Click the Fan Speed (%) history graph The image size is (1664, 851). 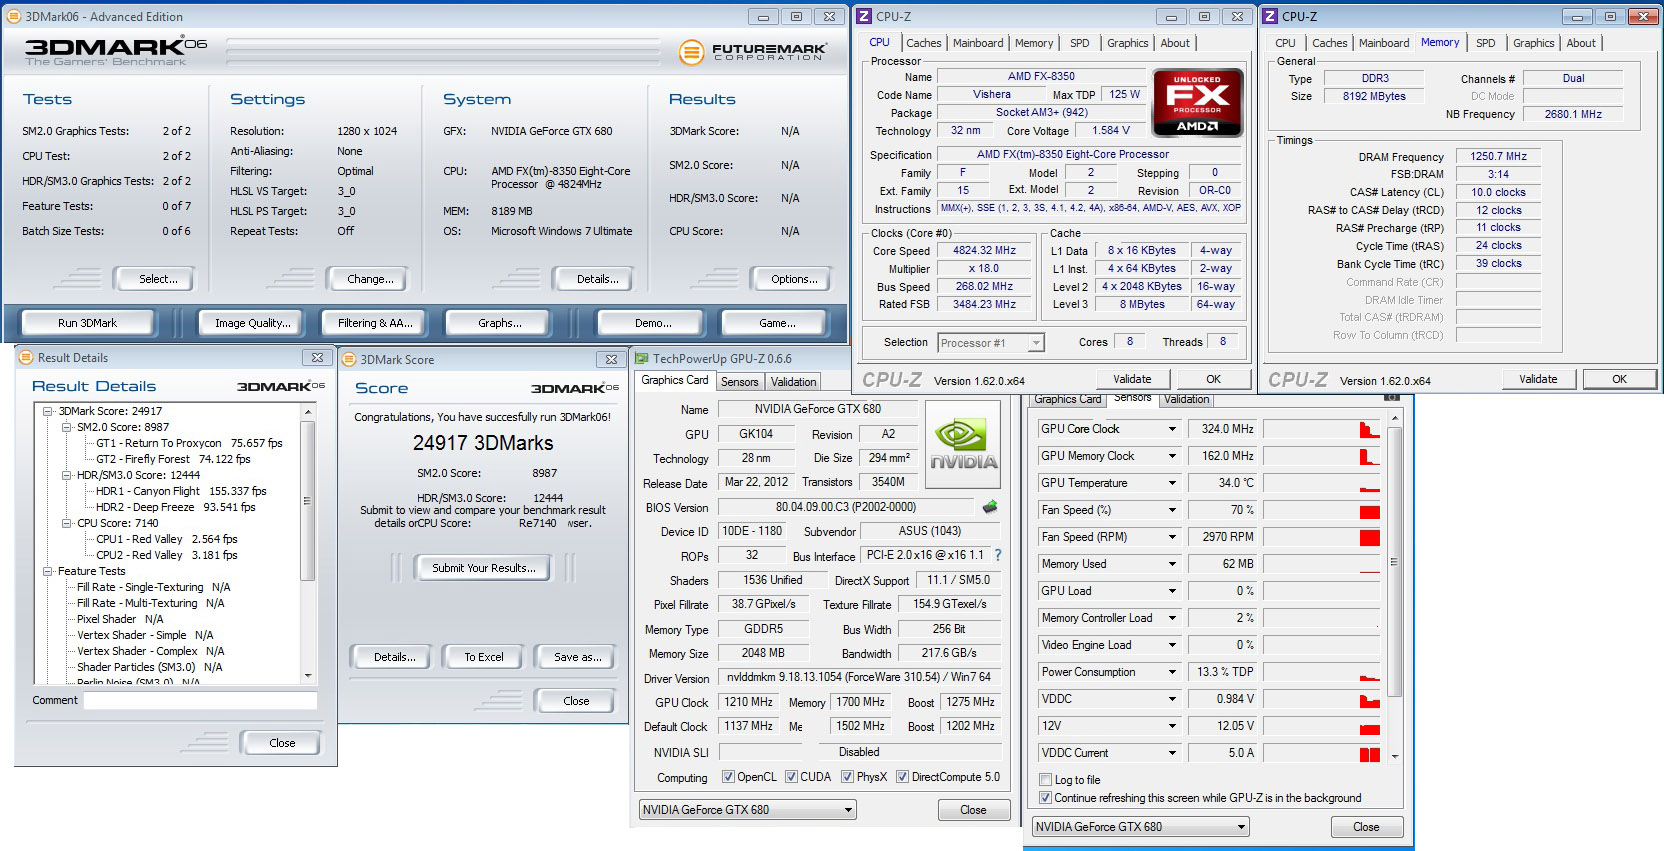[1321, 510]
